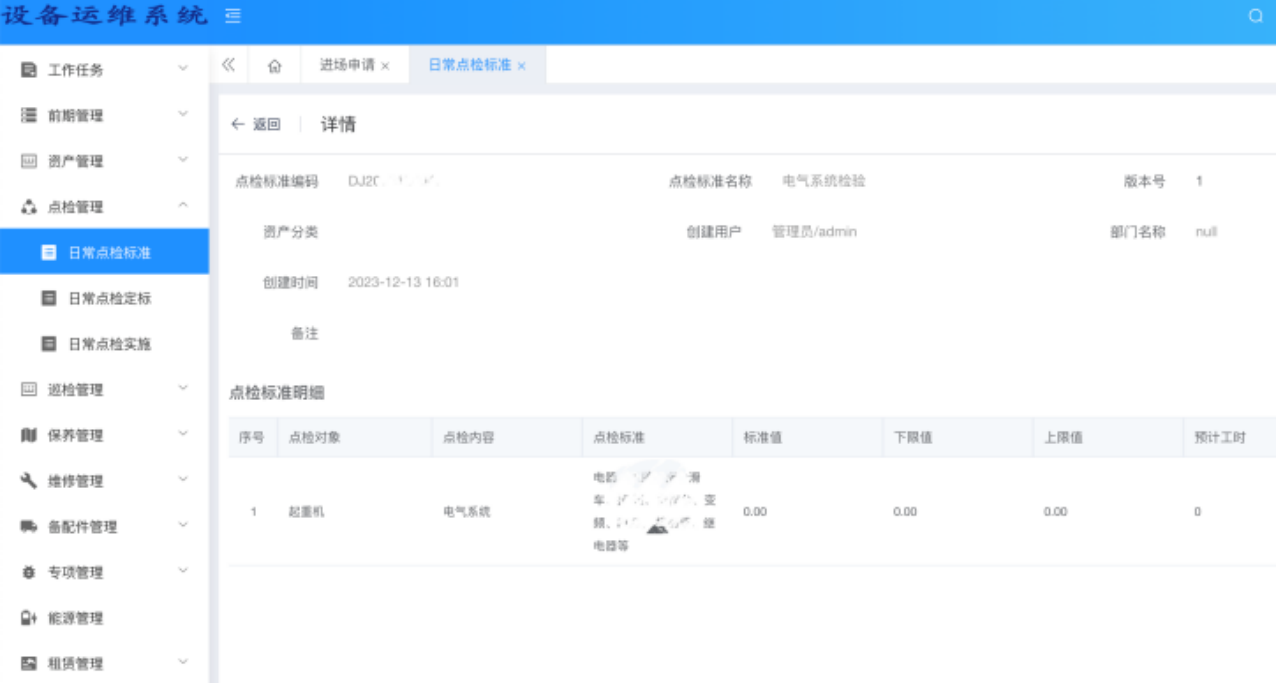Click the search icon in header

coord(1256,16)
